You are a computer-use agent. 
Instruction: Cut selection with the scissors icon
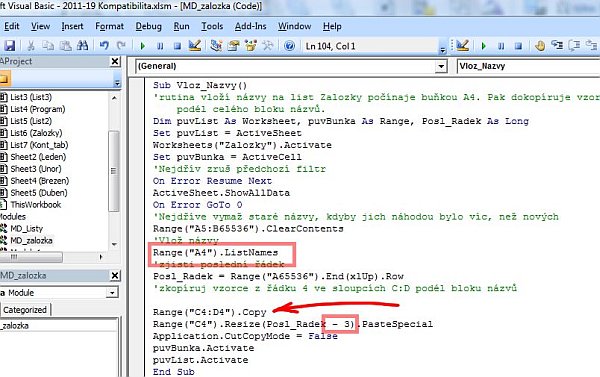31,46
